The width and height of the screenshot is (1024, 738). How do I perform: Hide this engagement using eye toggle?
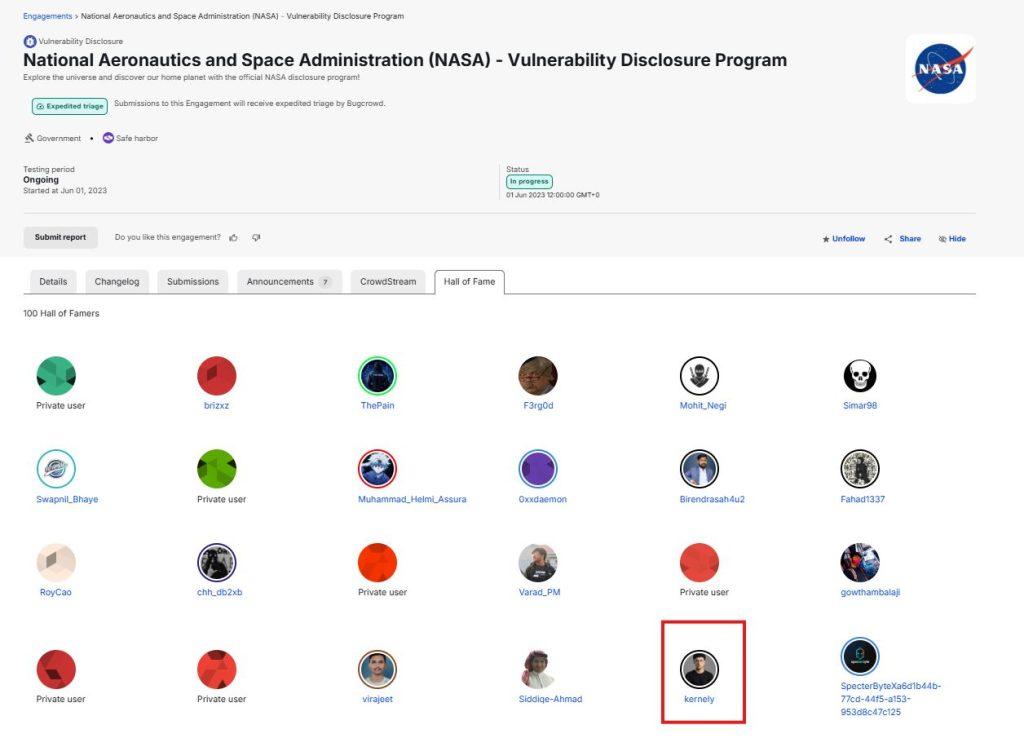point(952,239)
